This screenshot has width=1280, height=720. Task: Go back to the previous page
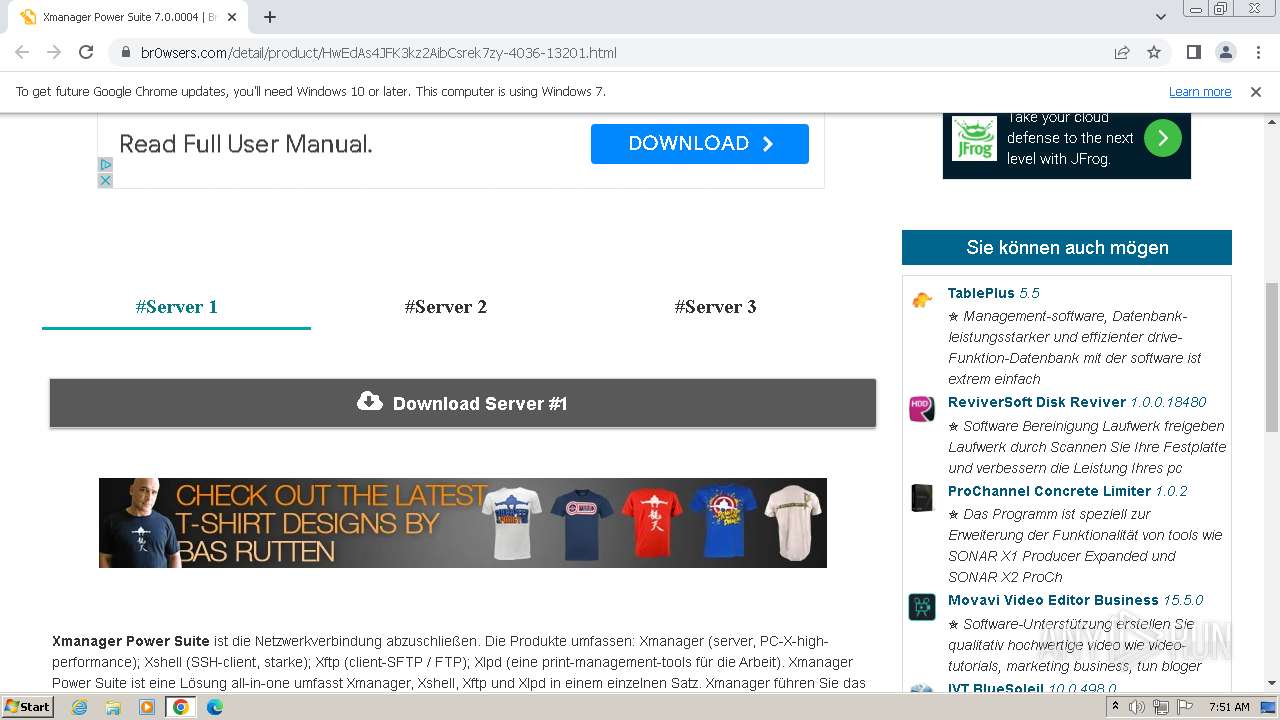coord(22,52)
